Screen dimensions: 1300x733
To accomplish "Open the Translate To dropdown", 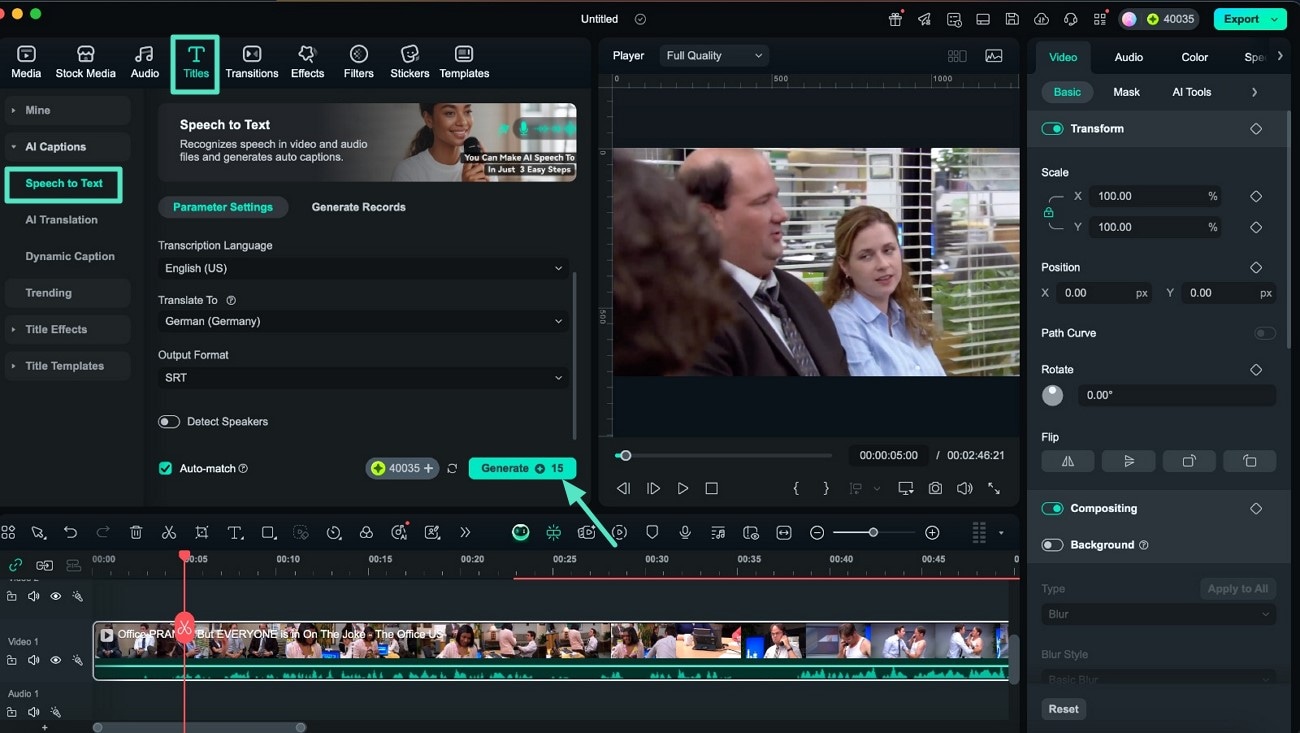I will coord(364,321).
